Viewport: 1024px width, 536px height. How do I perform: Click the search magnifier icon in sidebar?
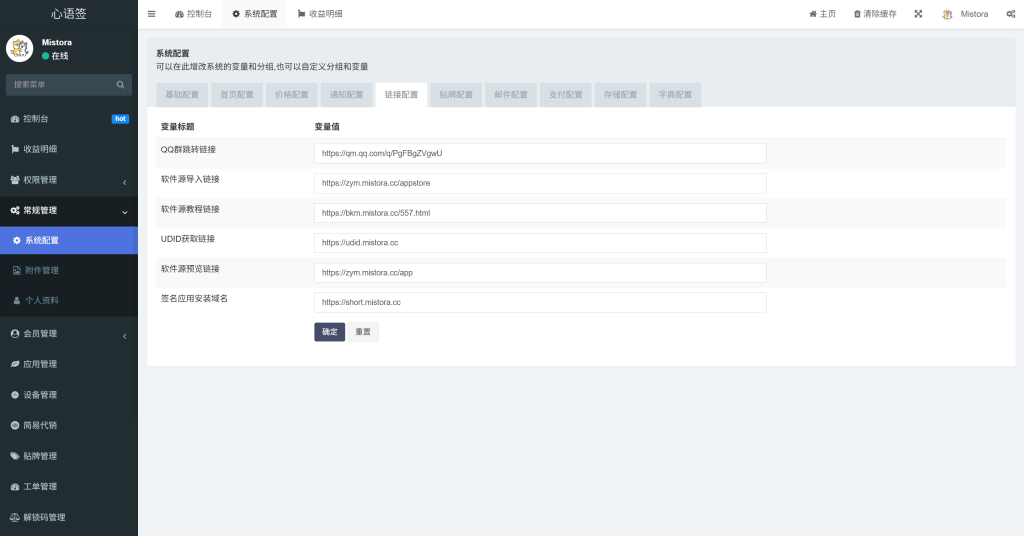(121, 85)
